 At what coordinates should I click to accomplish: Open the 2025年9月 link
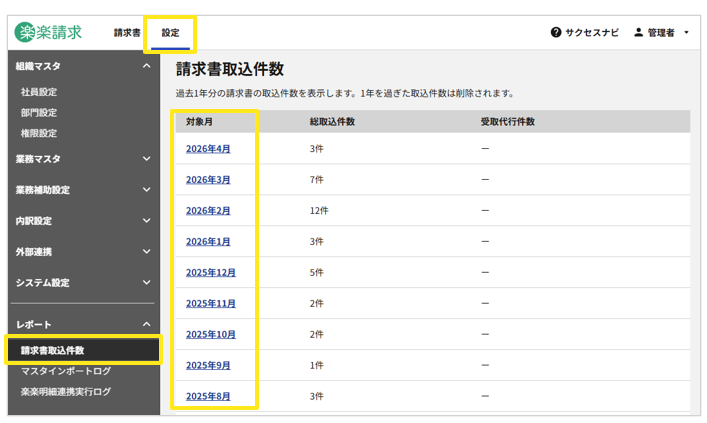click(x=208, y=366)
